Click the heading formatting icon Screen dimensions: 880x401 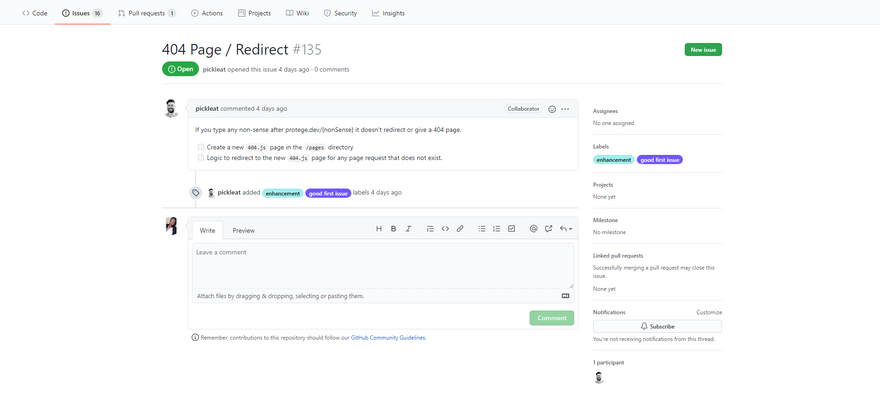click(379, 229)
